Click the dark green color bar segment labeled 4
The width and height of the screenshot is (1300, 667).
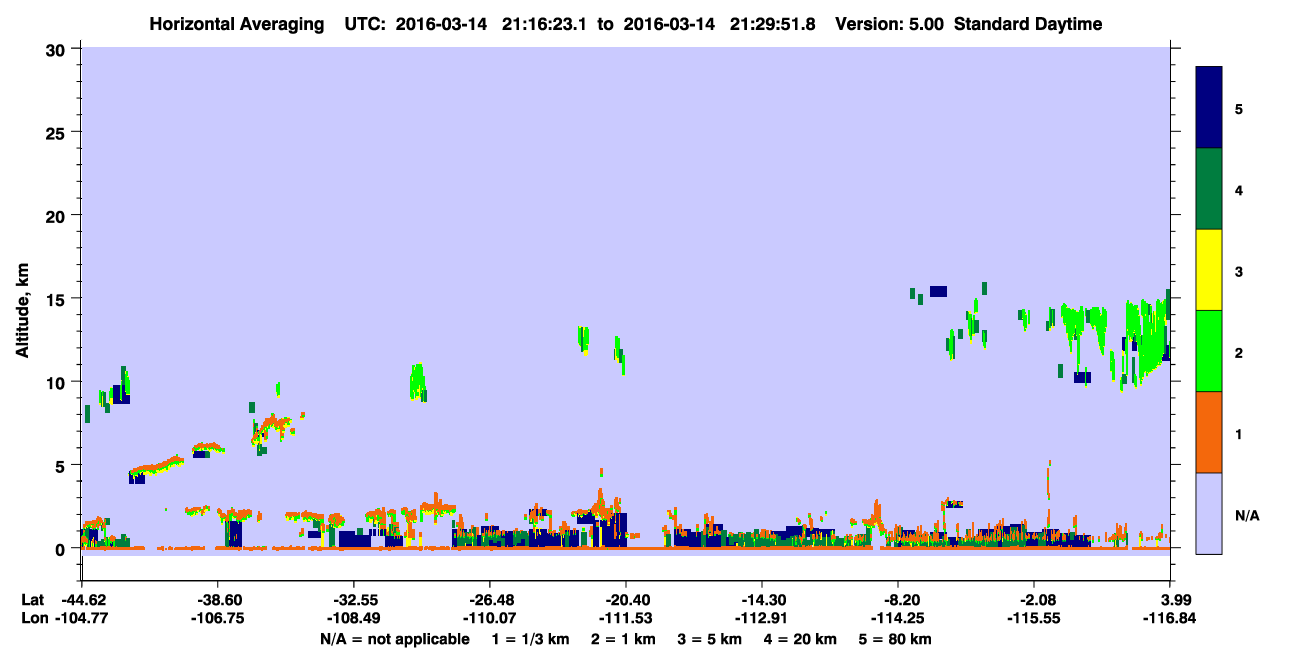click(1209, 189)
